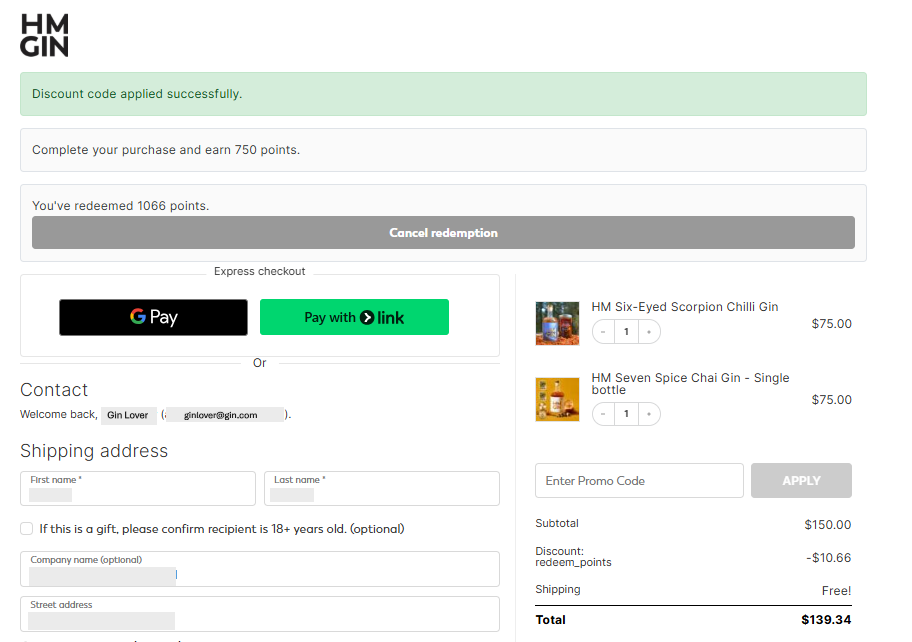
Task: Select HM Six-Eyed Scorpion Chilli Gin title
Action: click(x=685, y=307)
